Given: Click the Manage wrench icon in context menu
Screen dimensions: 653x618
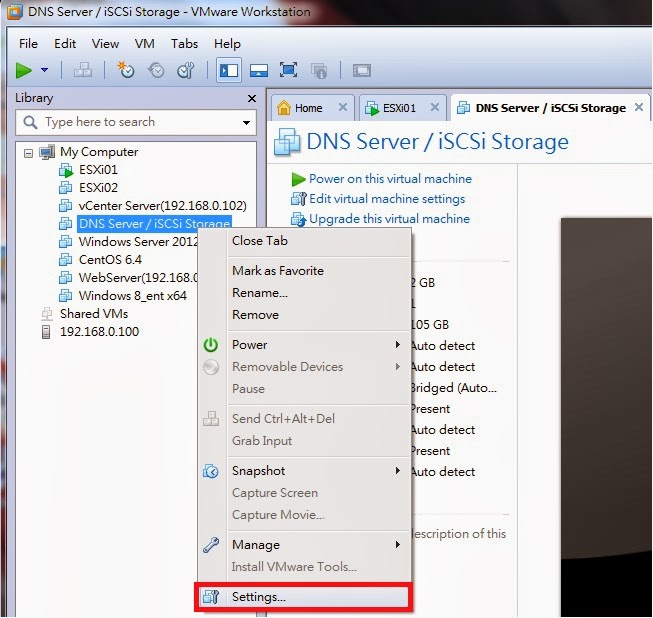Looking at the screenshot, I should (x=211, y=545).
